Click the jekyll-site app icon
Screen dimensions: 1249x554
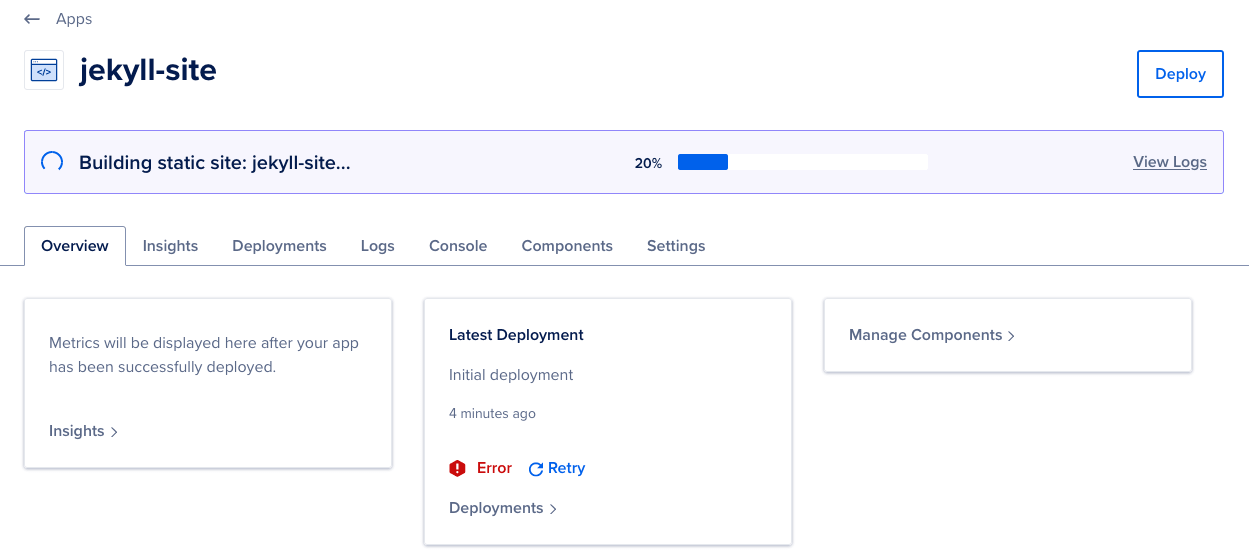pos(44,70)
